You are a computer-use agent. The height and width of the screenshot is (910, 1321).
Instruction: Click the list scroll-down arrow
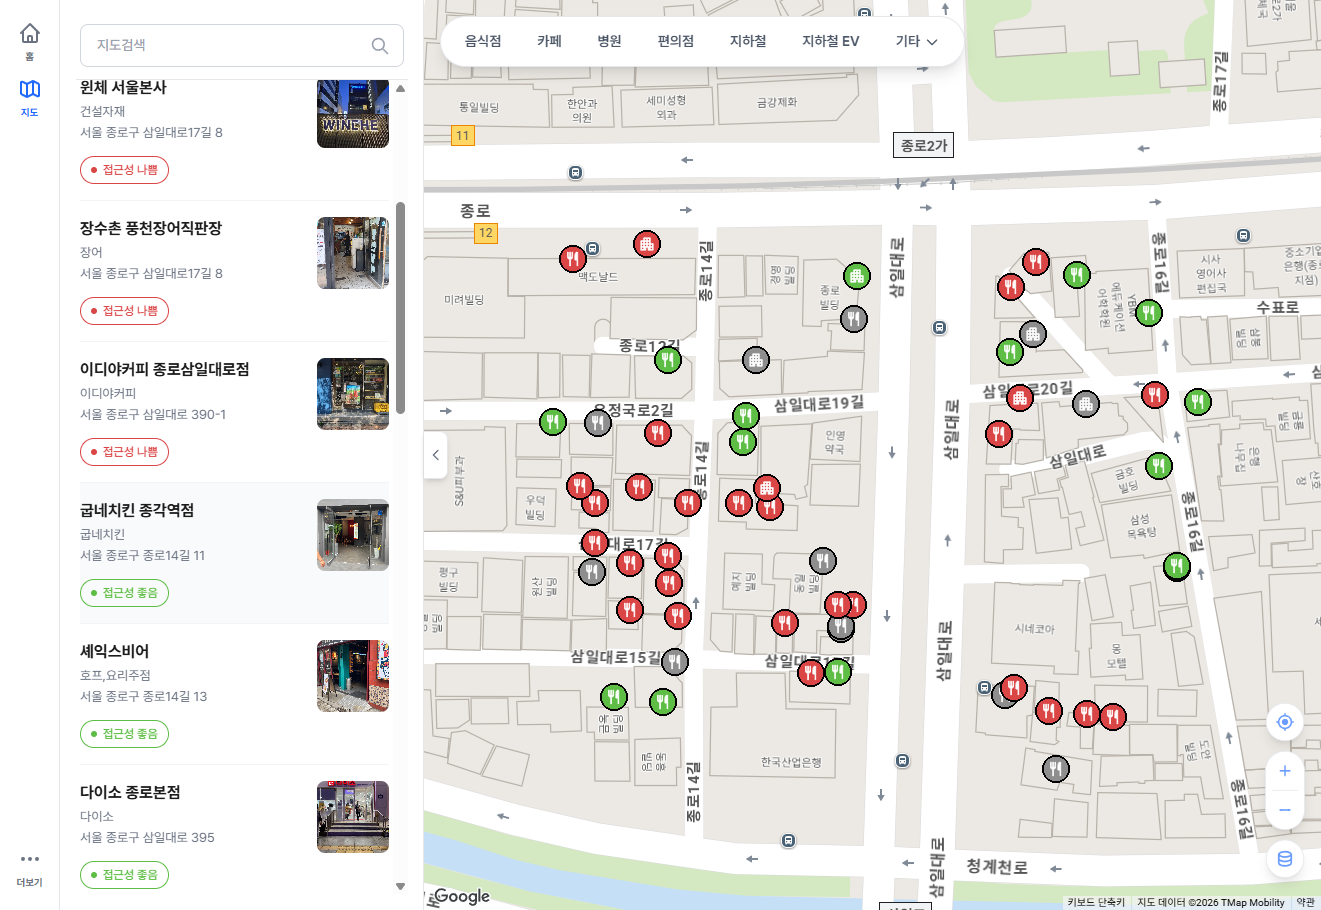(x=401, y=886)
